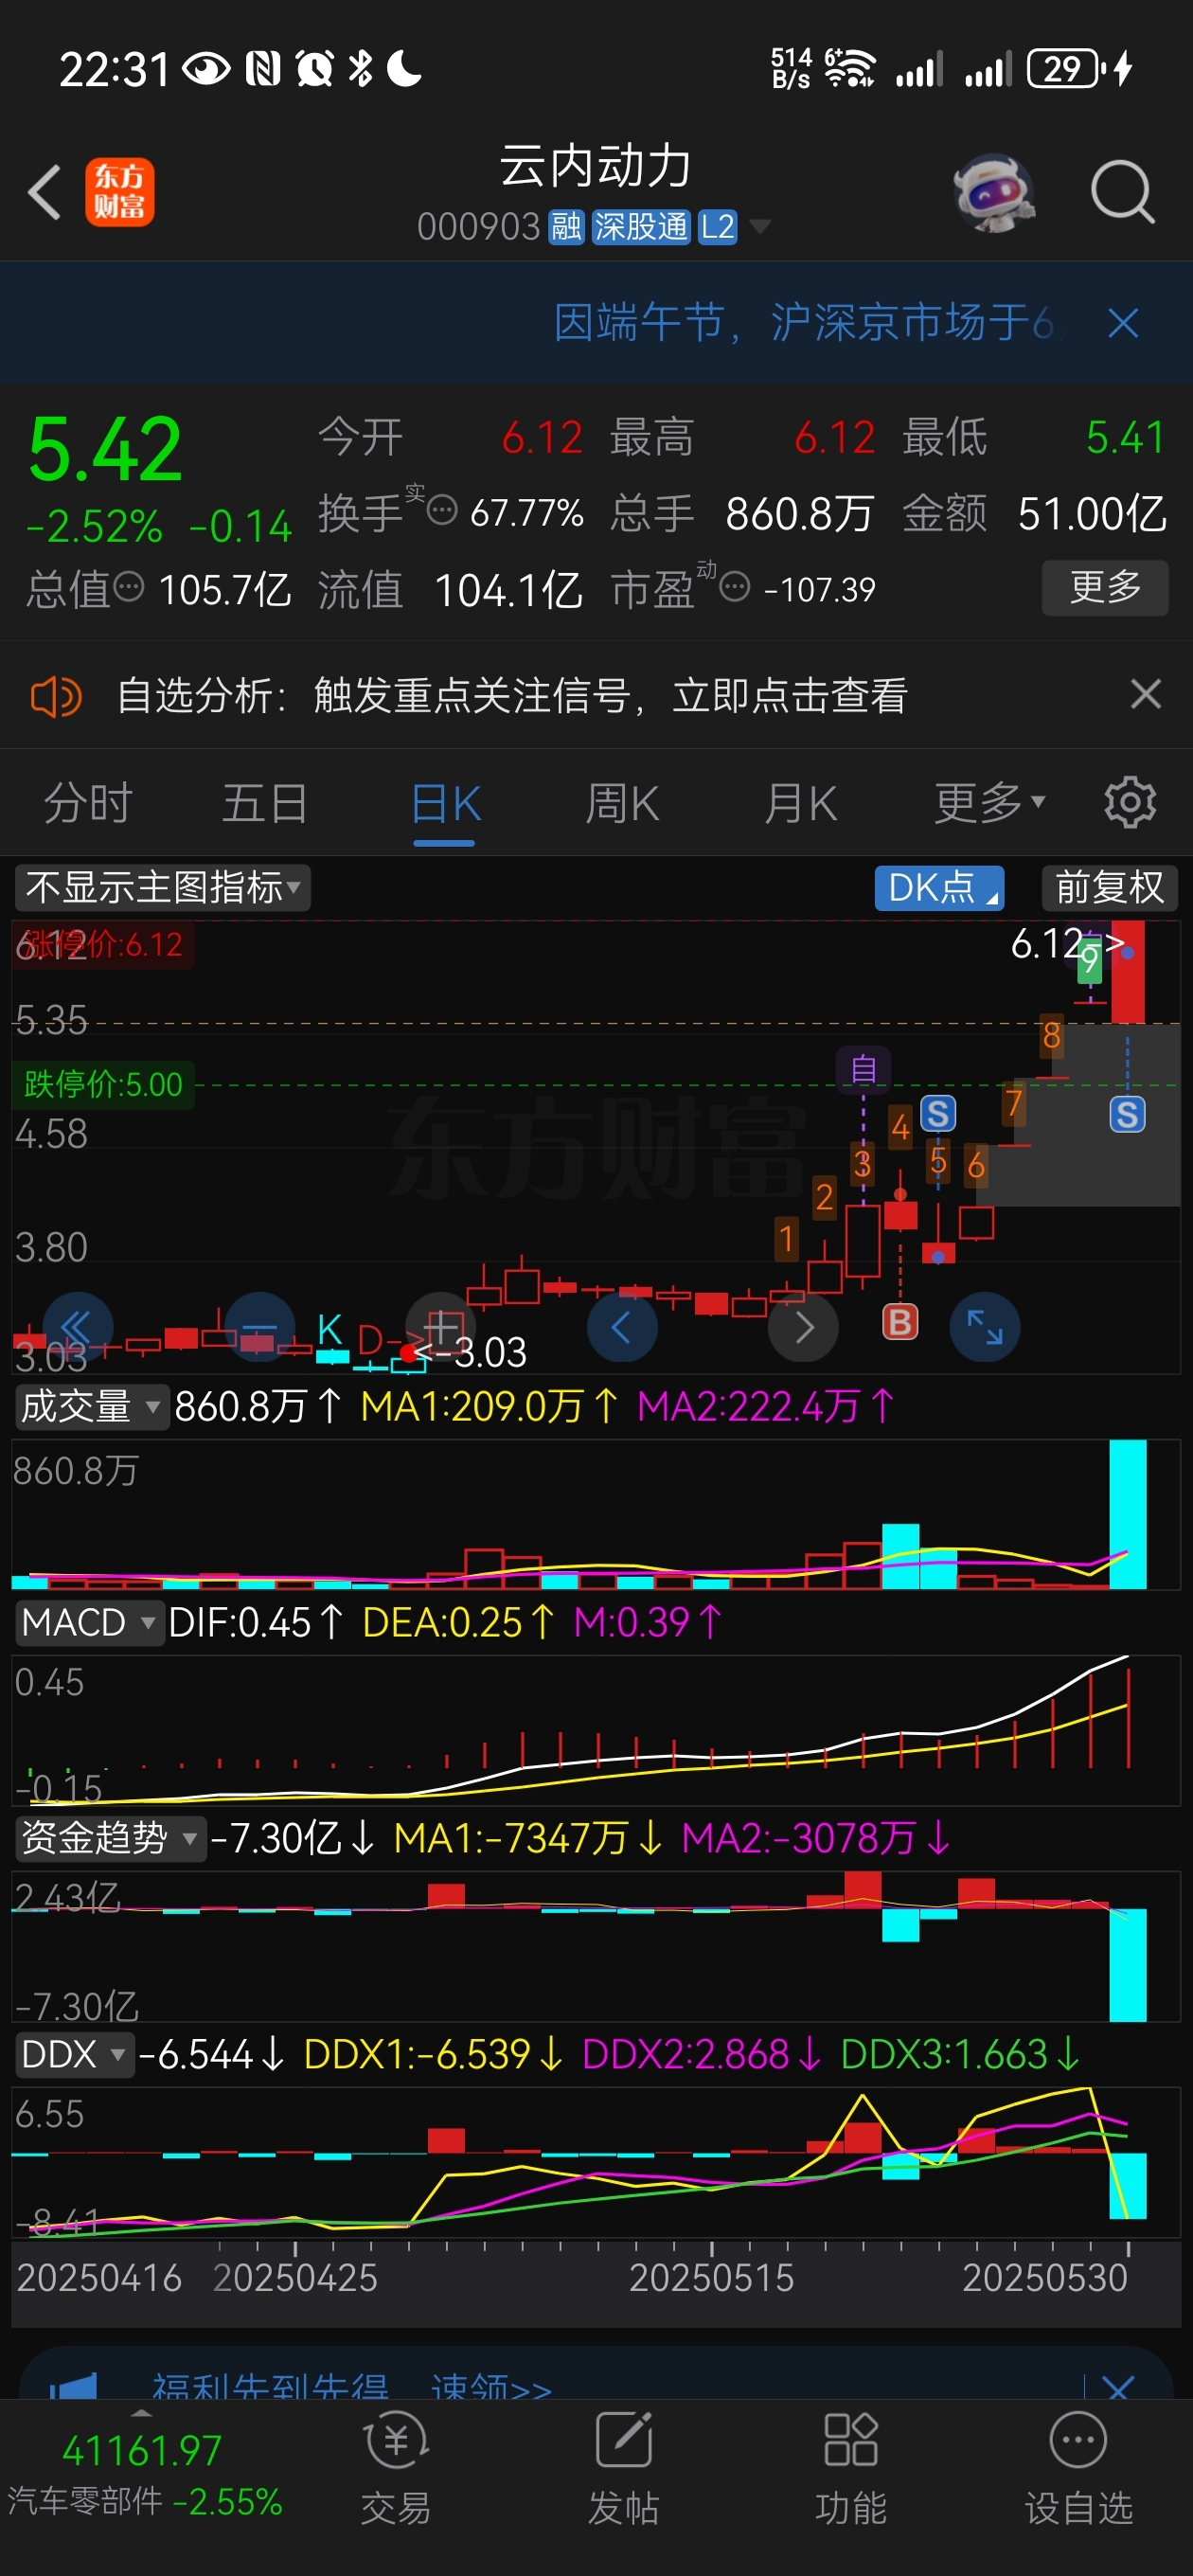Jump to earliest candles double-left arrow
This screenshot has height=2576, width=1193.
(x=76, y=1327)
